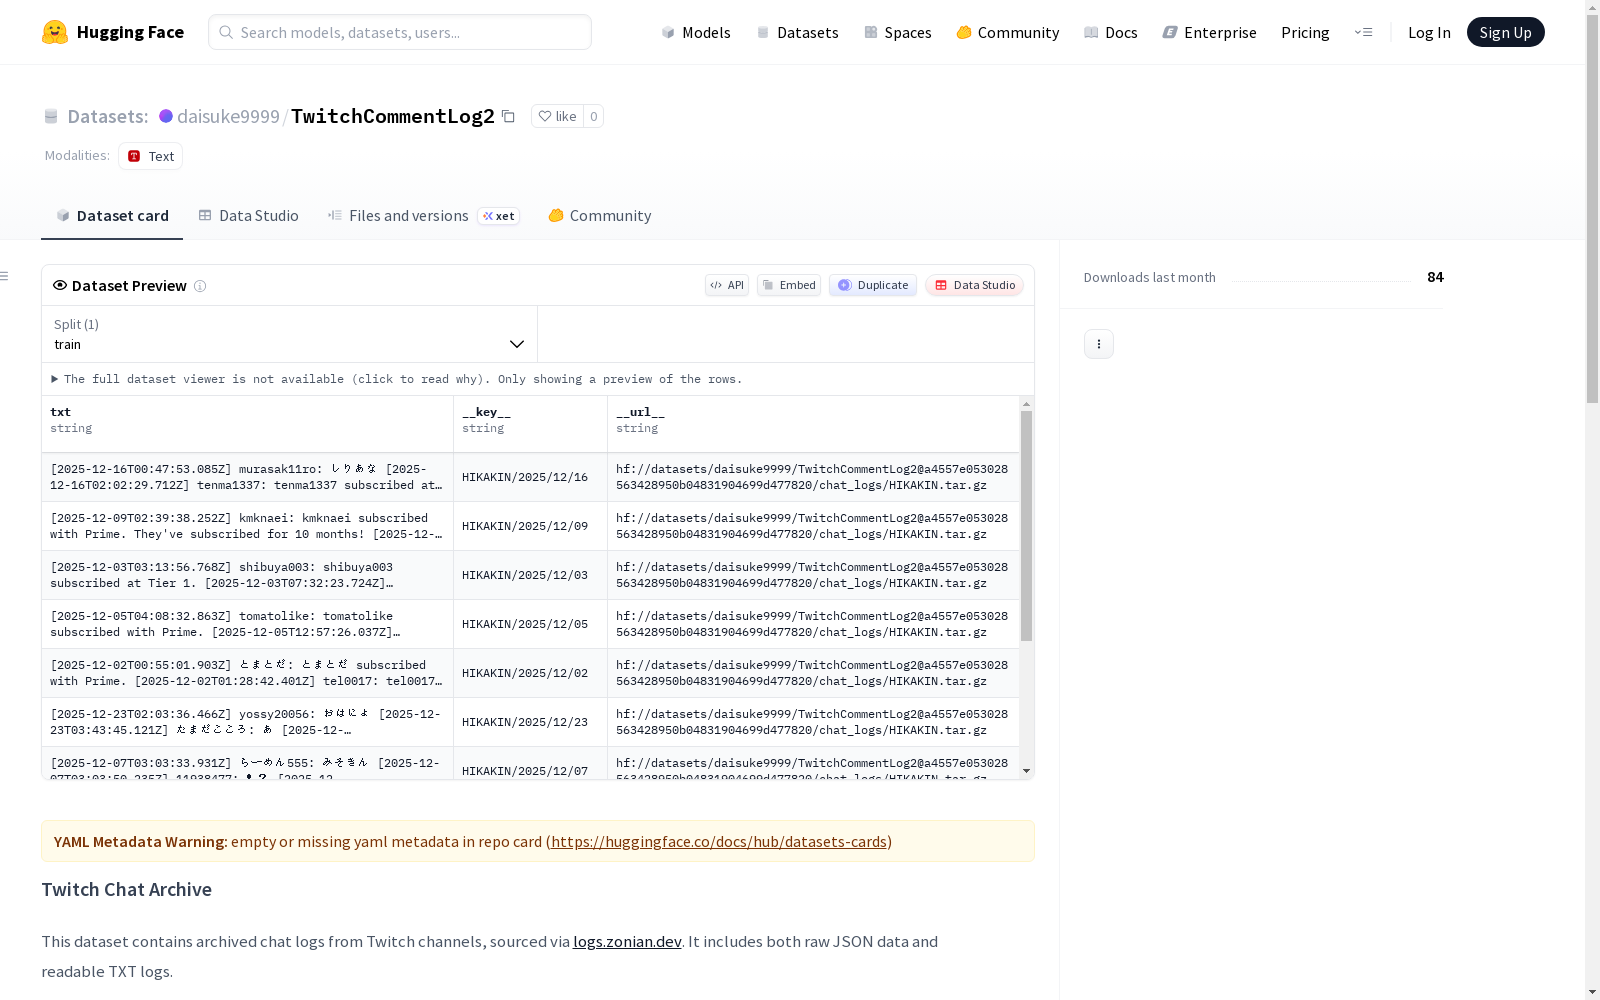The image size is (1600, 1000).
Task: Open the logs.zonian.dev link
Action: (627, 942)
